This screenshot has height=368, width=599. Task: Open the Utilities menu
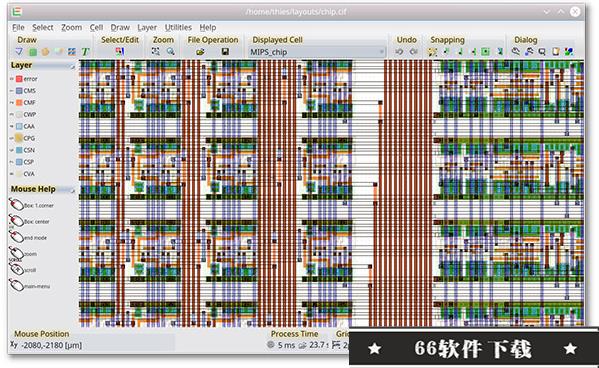coord(178,28)
